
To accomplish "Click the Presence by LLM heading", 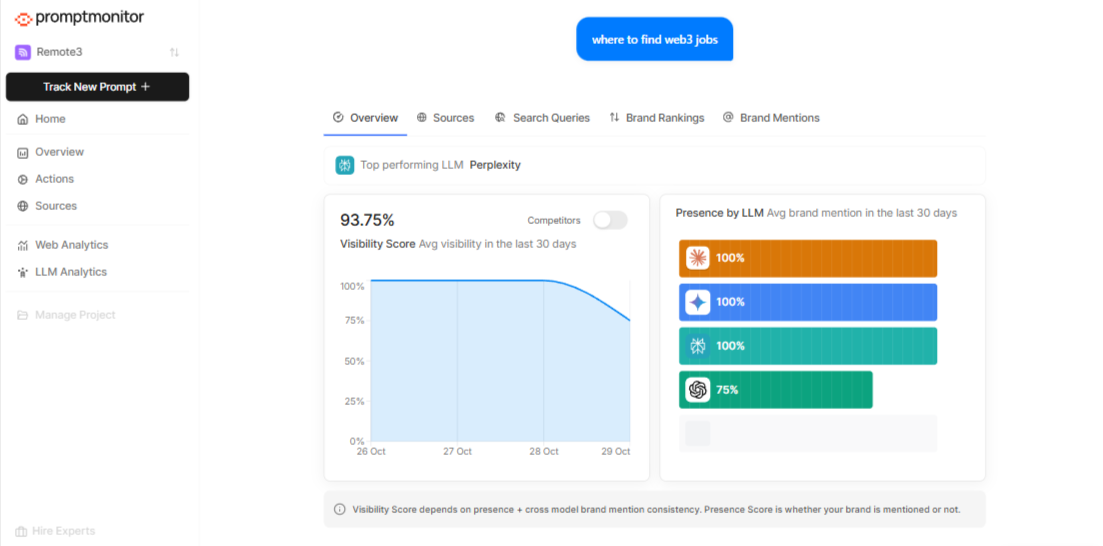I will click(719, 212).
